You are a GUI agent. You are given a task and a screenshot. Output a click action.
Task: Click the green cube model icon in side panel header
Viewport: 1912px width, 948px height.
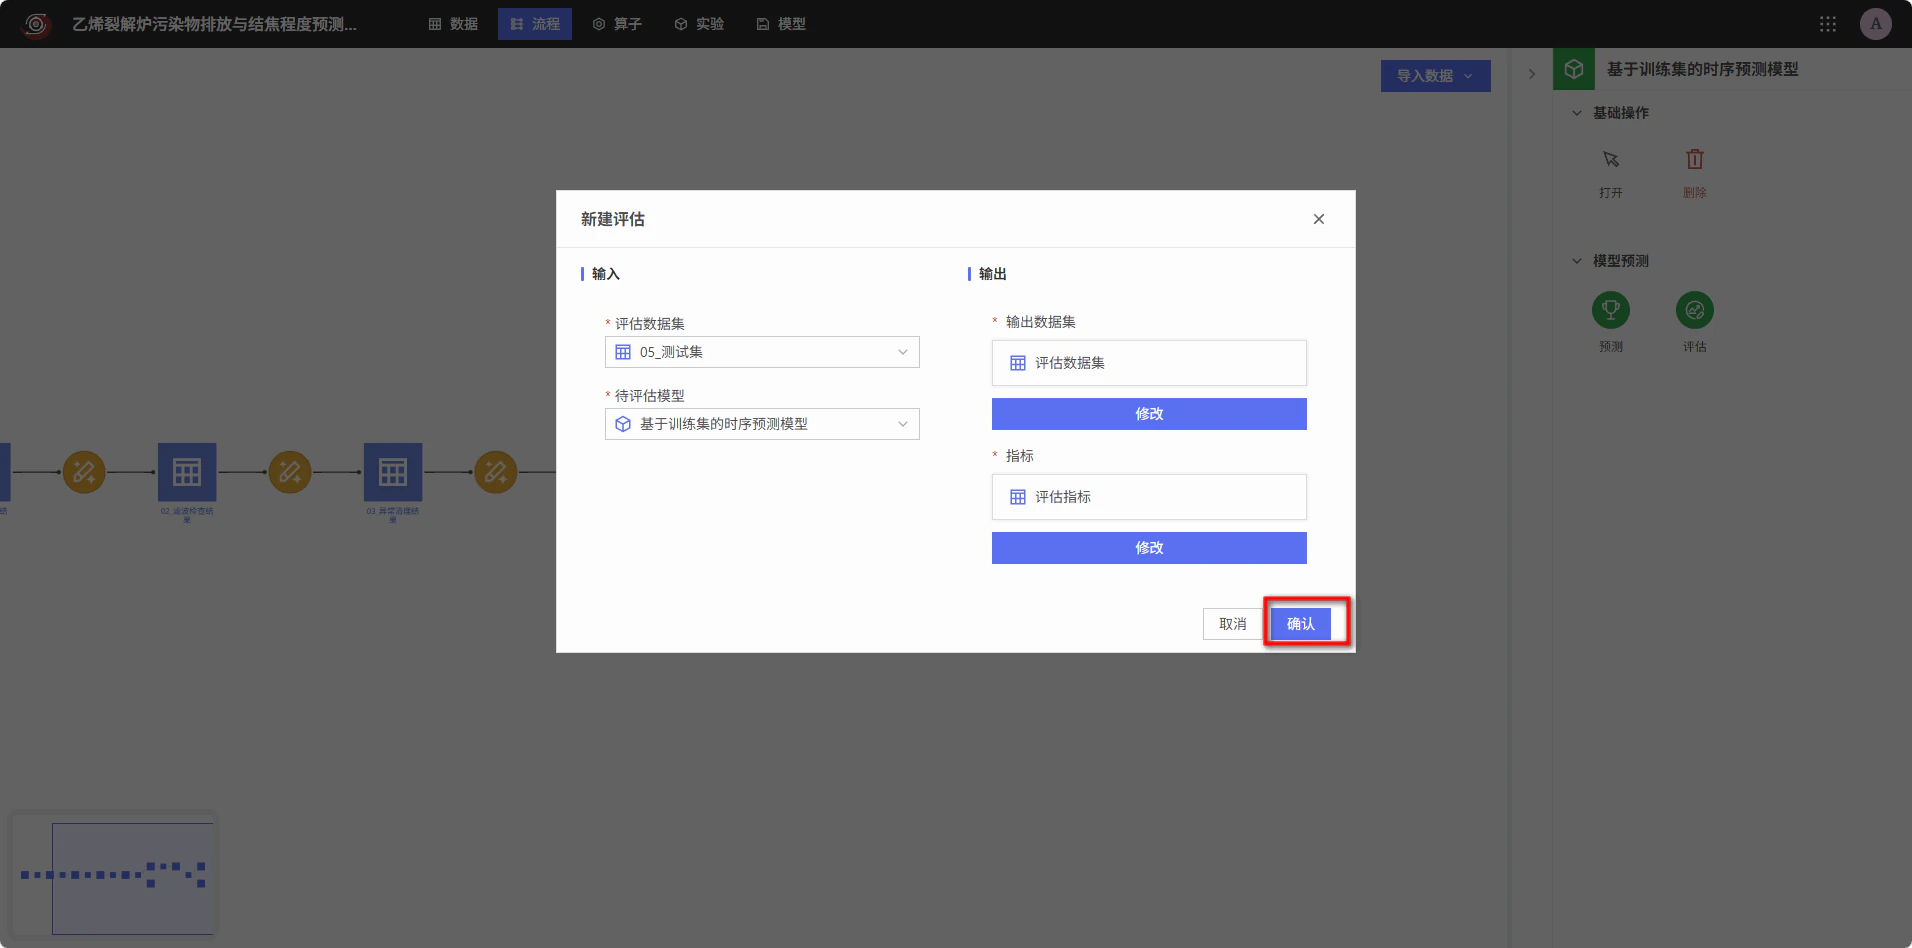click(x=1574, y=69)
